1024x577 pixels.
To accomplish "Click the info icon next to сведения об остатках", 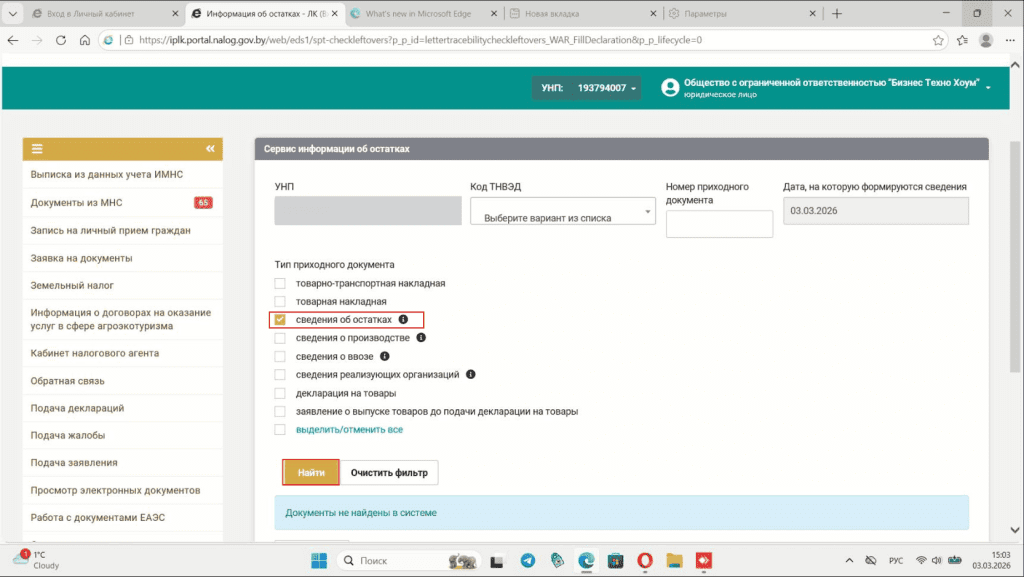I will click(x=404, y=319).
